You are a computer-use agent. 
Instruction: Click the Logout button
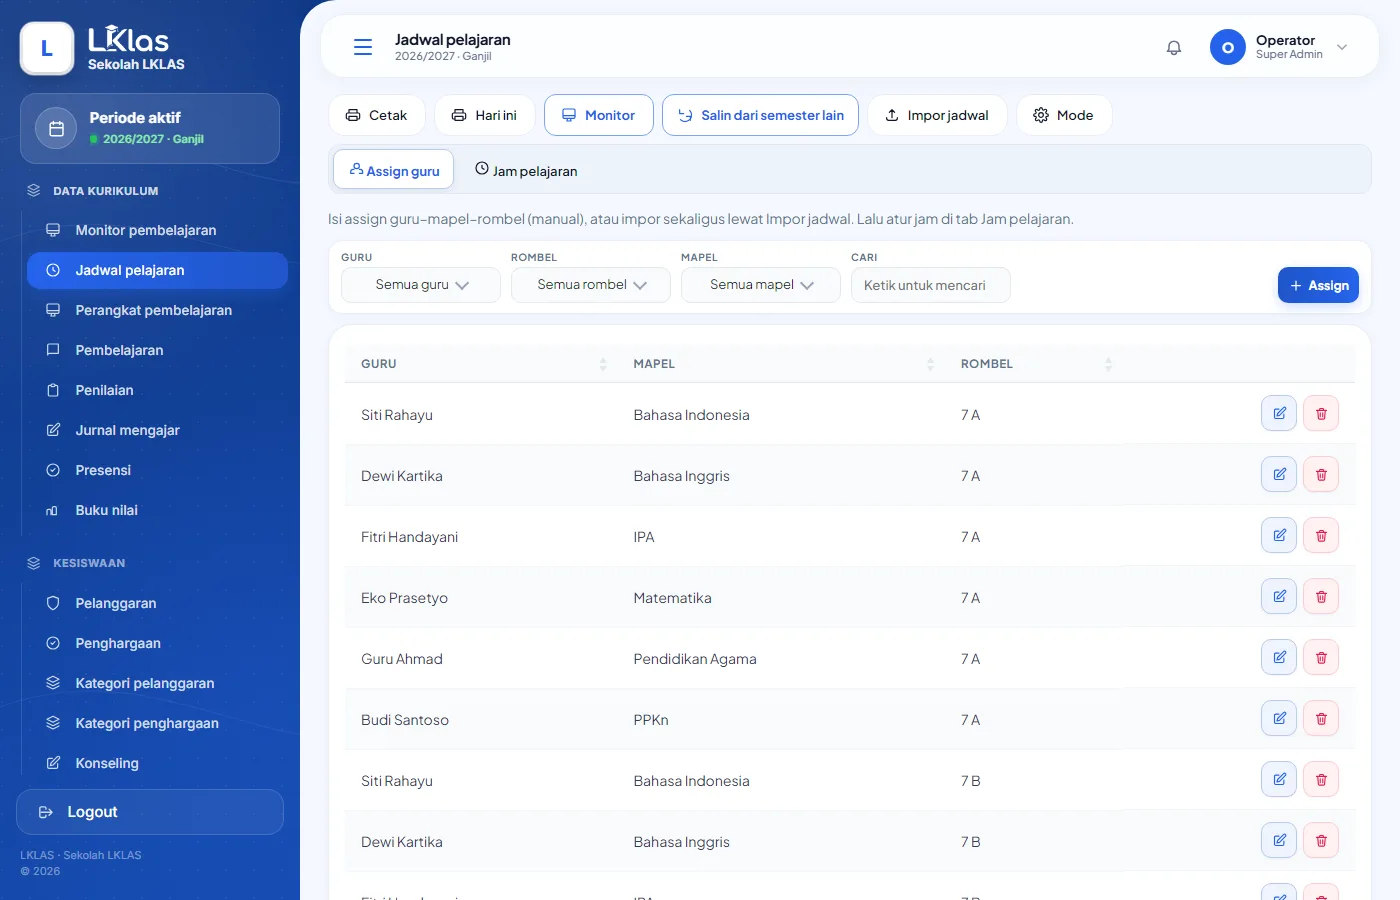[150, 812]
